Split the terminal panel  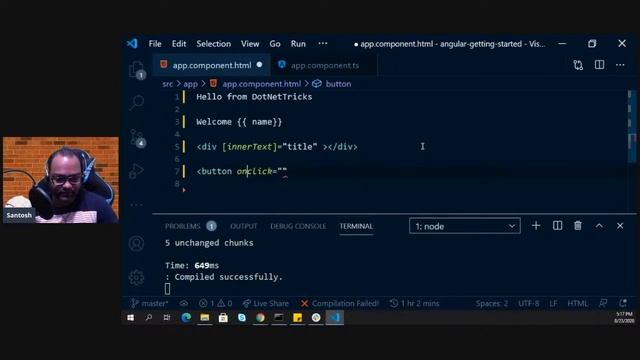557,226
